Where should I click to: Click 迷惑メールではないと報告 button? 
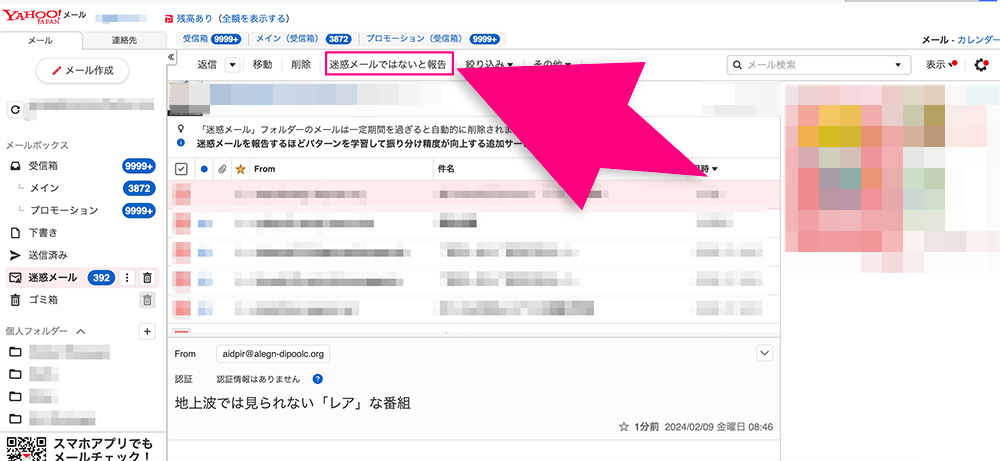pyautogui.click(x=388, y=64)
